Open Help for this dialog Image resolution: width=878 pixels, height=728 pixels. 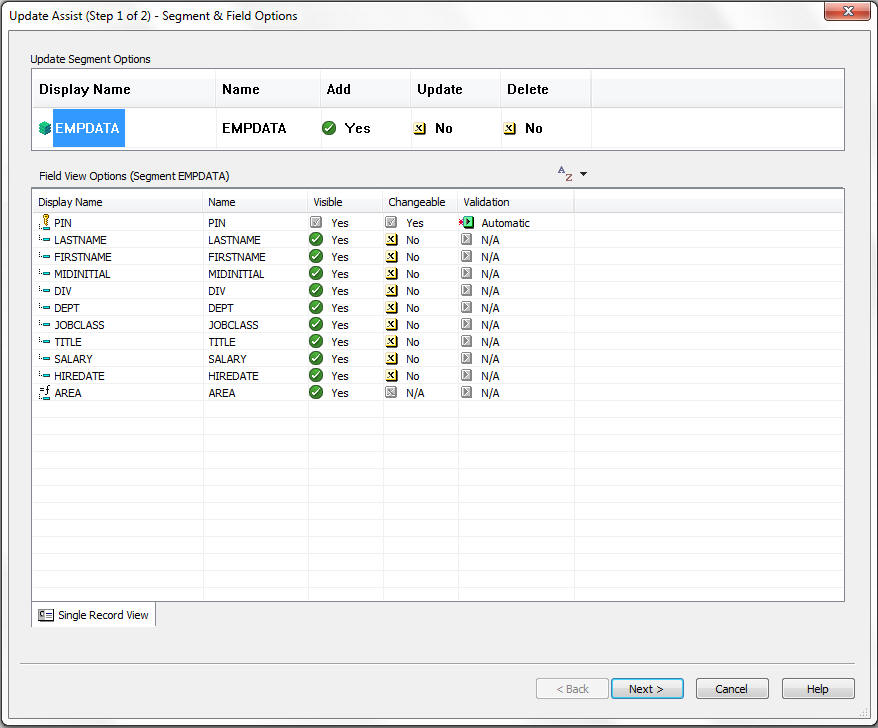point(818,689)
